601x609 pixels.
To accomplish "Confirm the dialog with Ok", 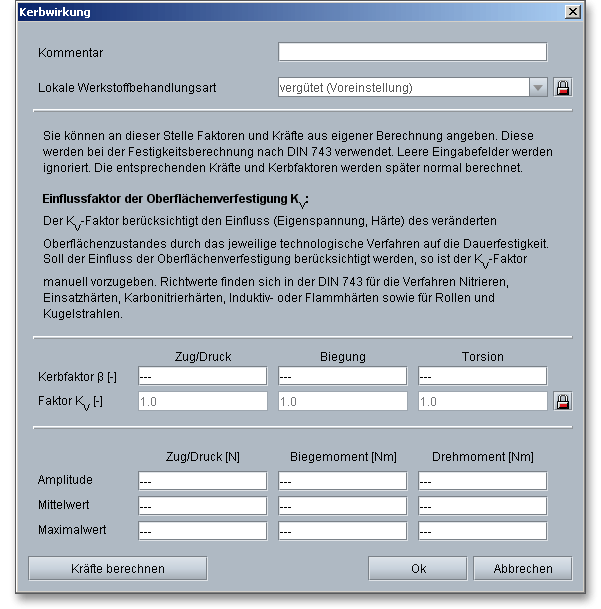I will pyautogui.click(x=419, y=568).
